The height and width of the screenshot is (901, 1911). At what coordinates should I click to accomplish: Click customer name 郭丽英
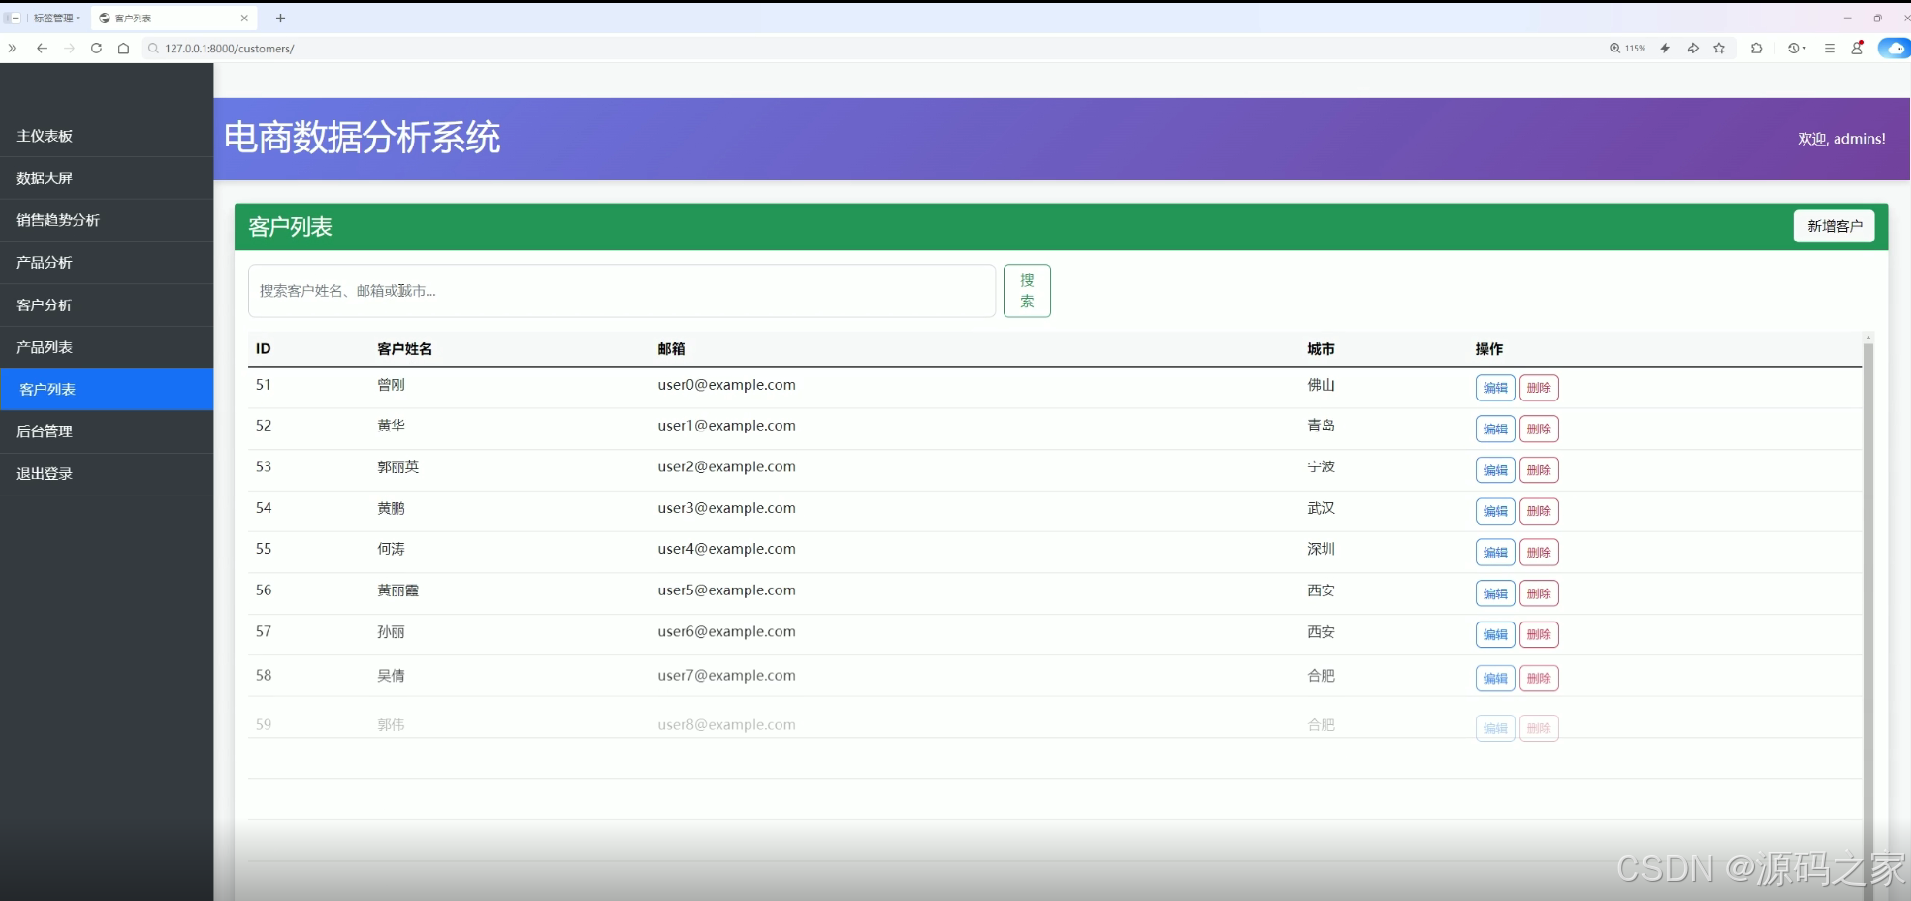(398, 467)
